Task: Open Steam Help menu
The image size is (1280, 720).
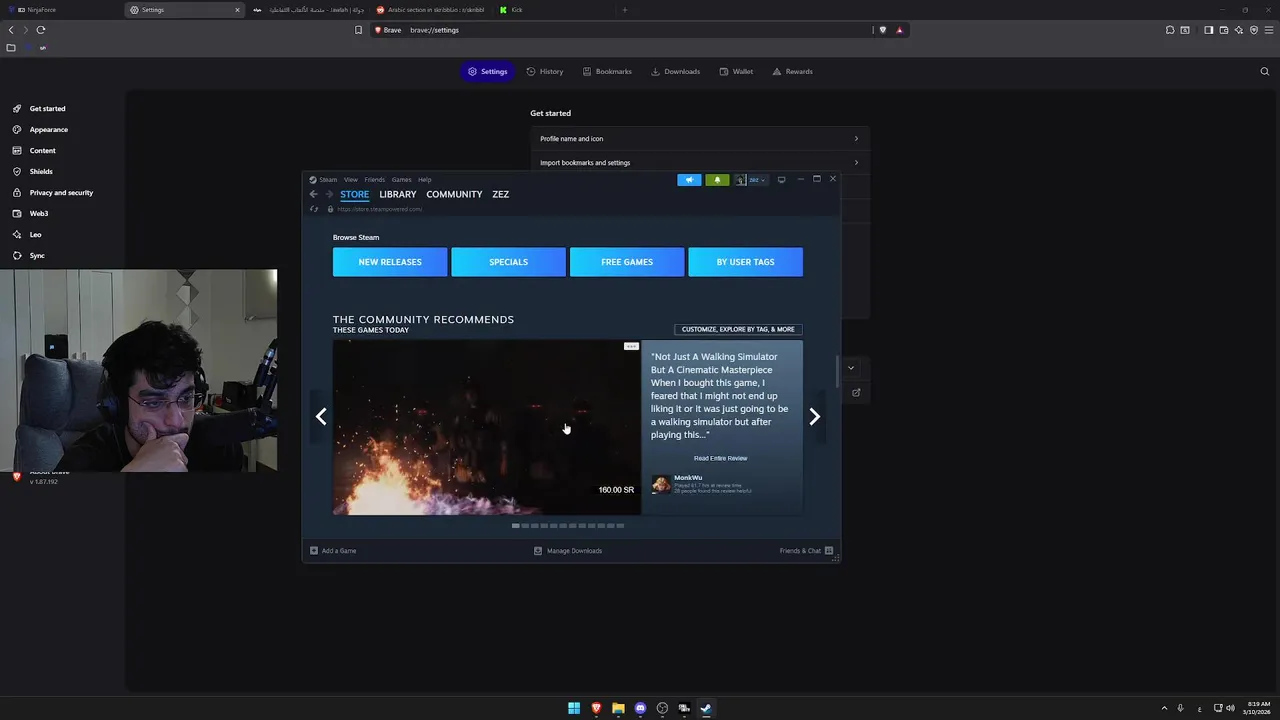Action: pos(425,180)
